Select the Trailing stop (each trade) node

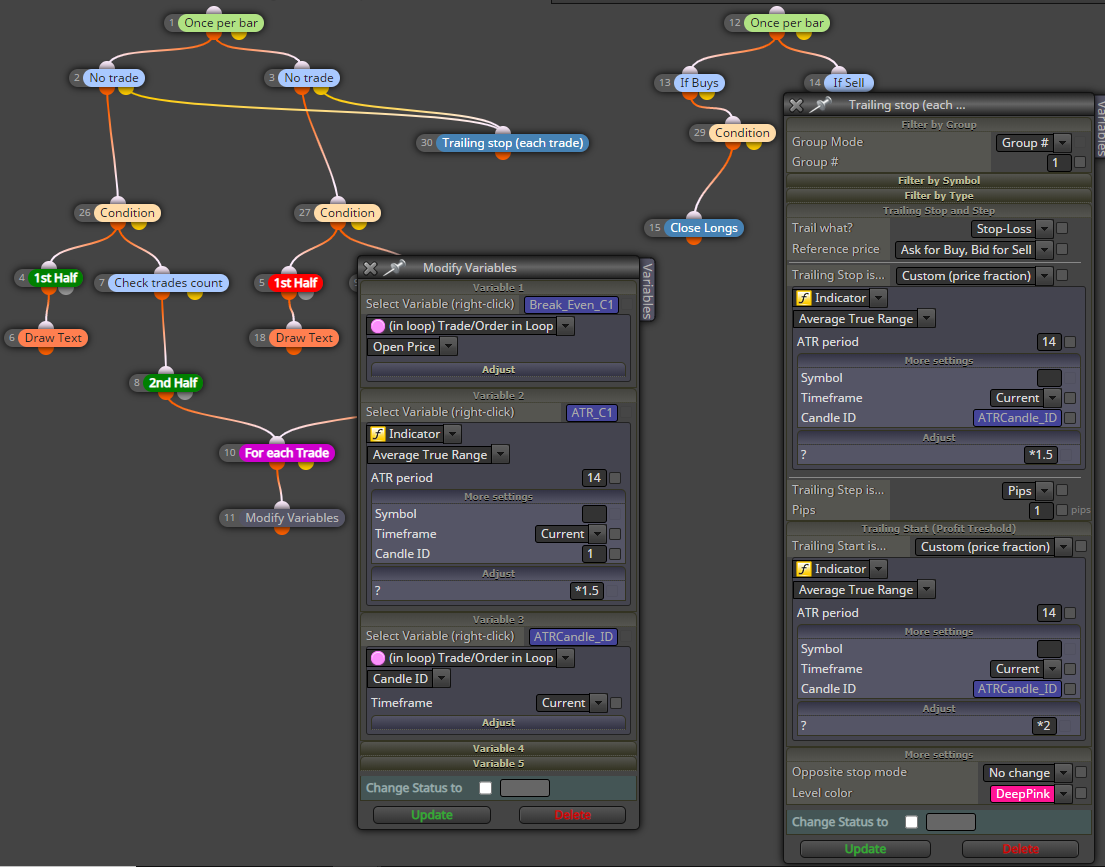point(512,143)
